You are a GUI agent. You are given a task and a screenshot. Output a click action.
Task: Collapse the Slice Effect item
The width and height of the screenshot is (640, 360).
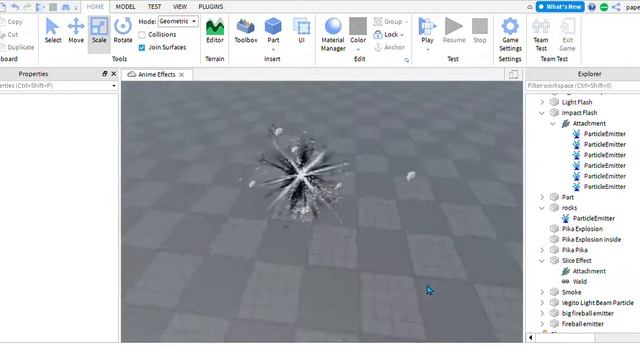coord(542,260)
